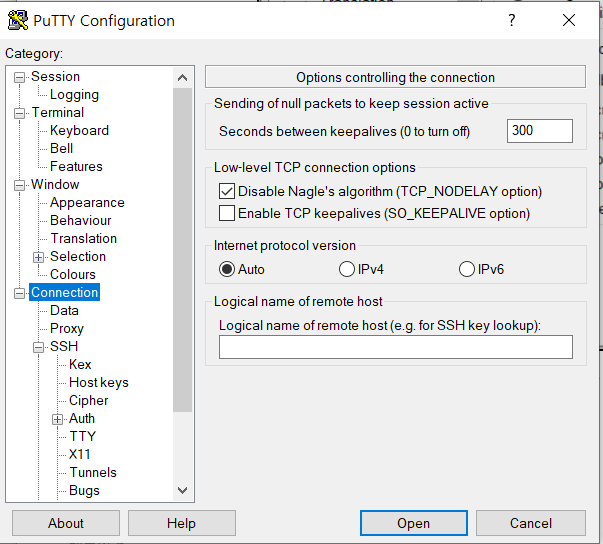
Task: Click the keepalive seconds field
Action: pos(540,131)
